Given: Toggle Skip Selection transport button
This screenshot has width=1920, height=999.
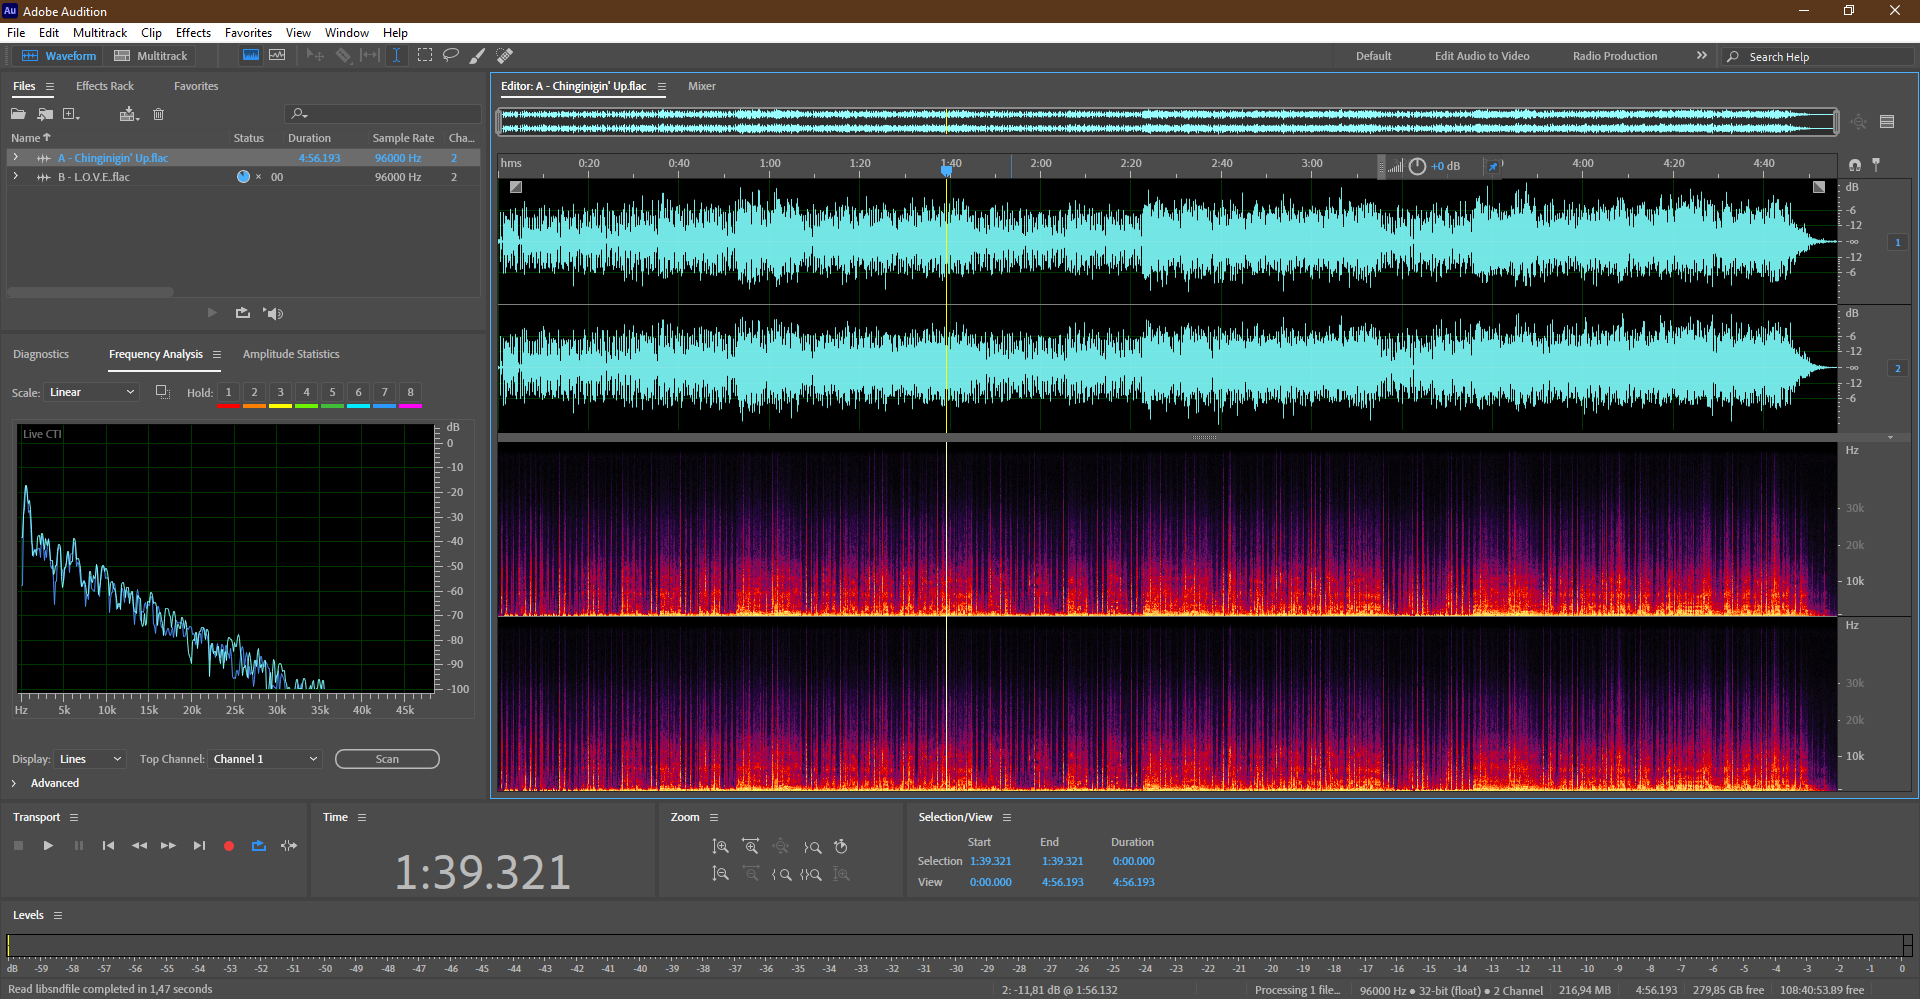Looking at the screenshot, I should pos(289,846).
